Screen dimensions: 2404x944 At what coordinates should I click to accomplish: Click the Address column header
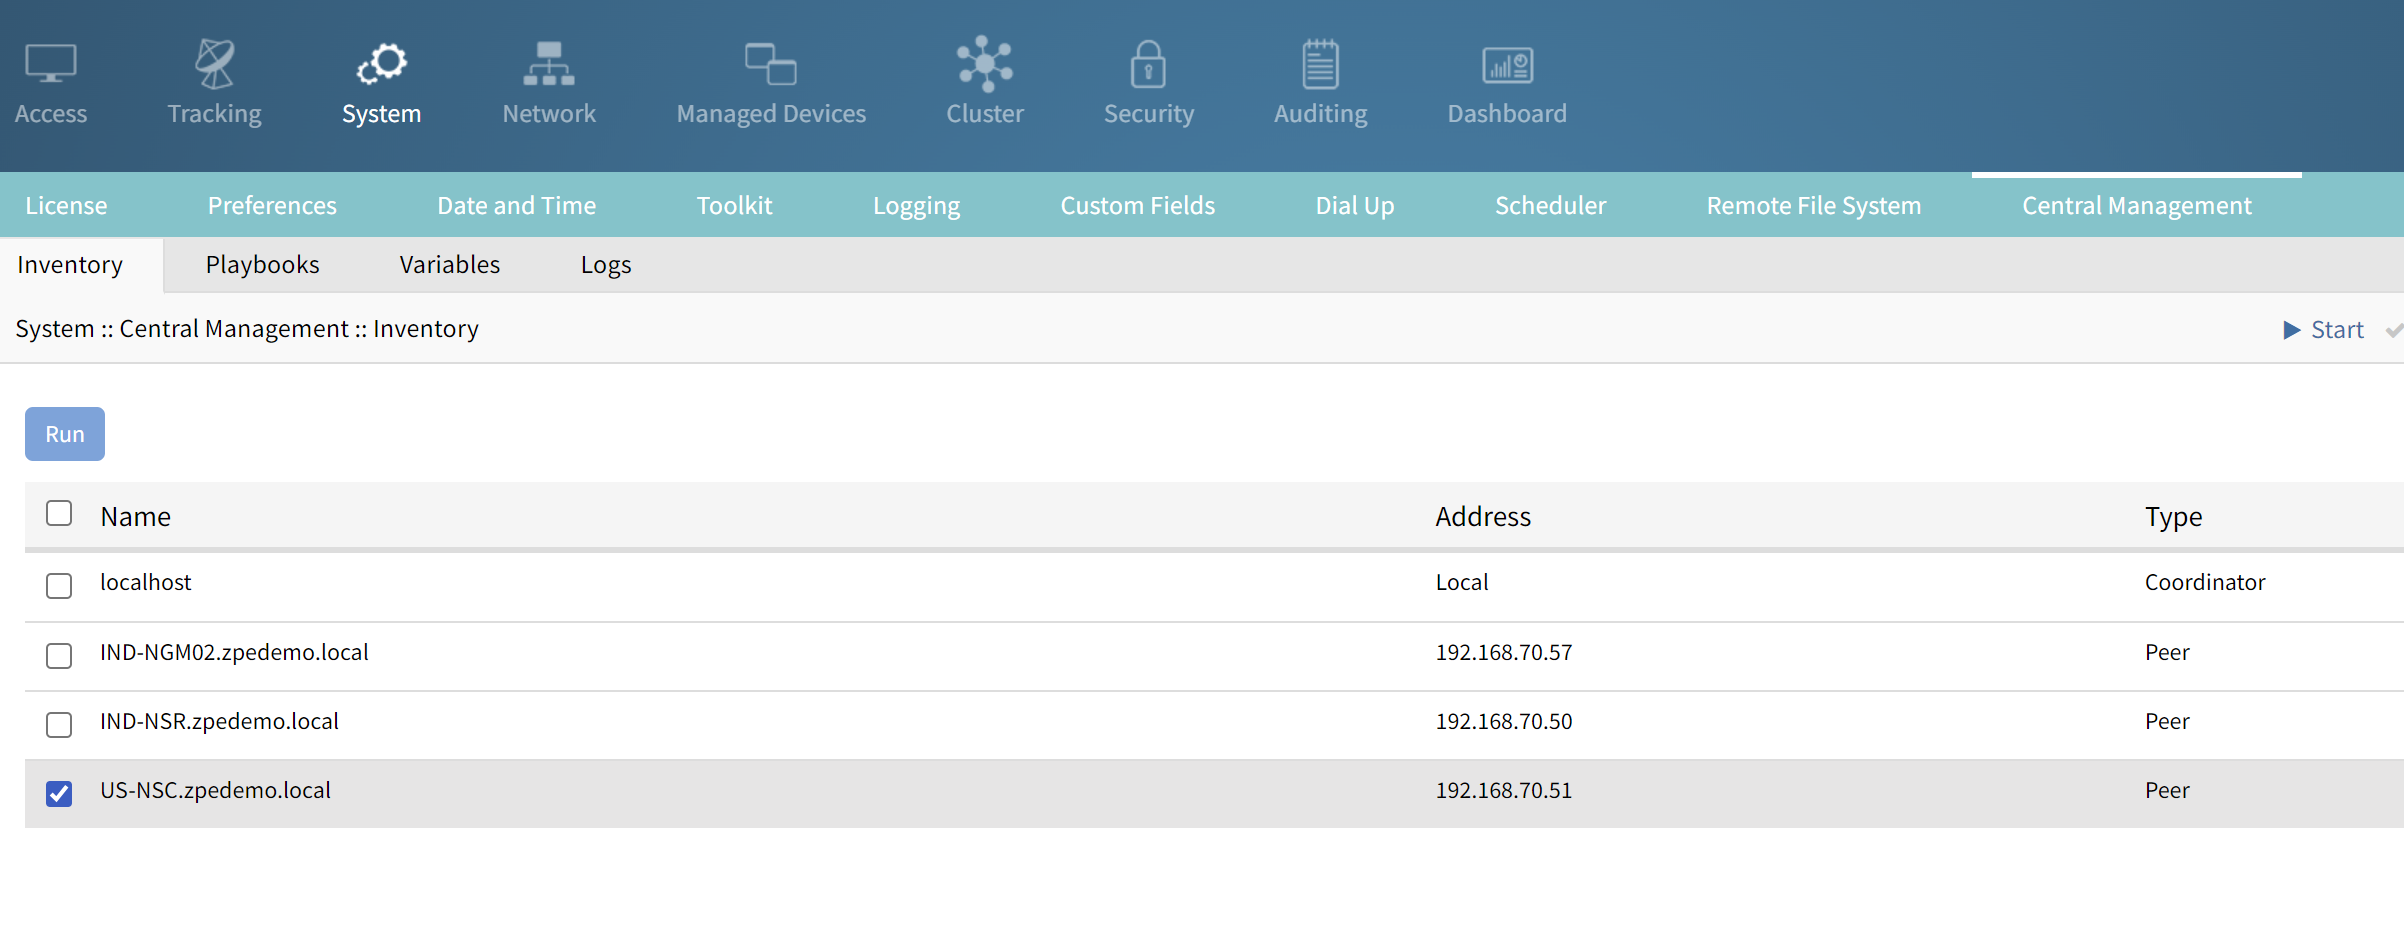click(1483, 516)
